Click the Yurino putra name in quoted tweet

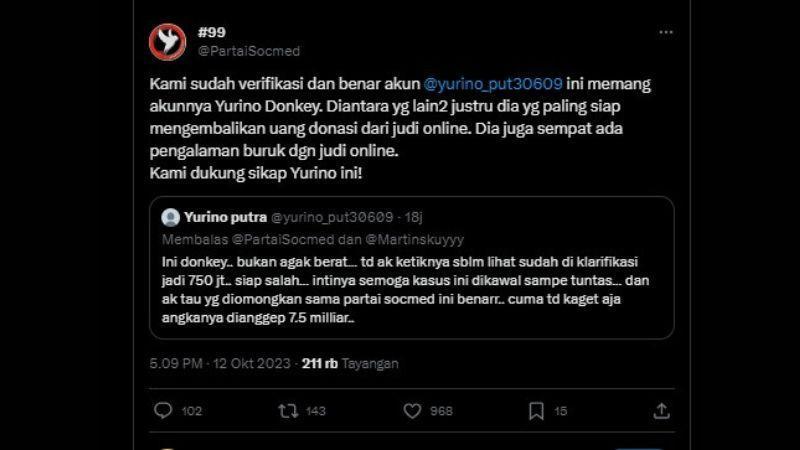tap(226, 217)
